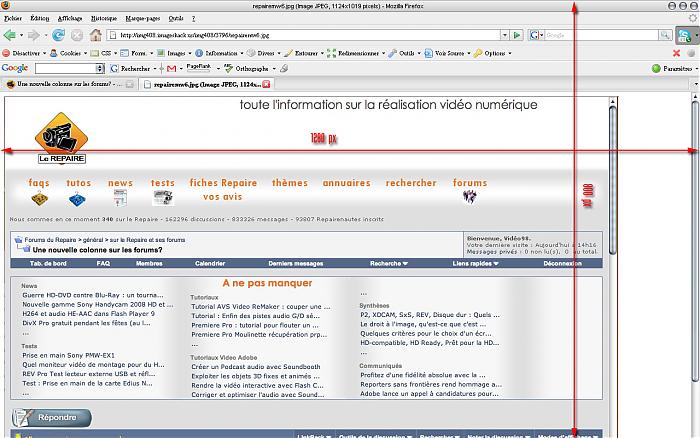This screenshot has height=438, width=700.
Task: Open the Back button history dropdown
Action: click(x=21, y=35)
